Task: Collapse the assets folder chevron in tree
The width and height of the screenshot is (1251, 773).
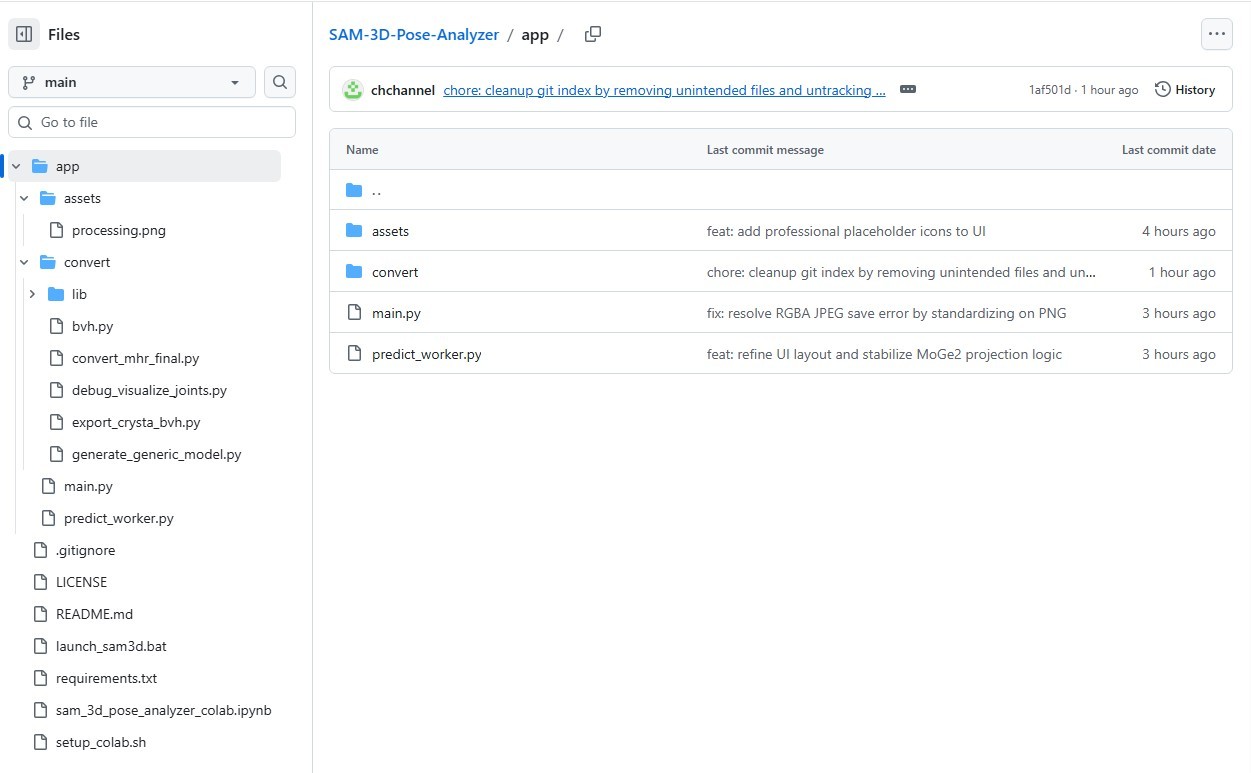Action: [24, 198]
